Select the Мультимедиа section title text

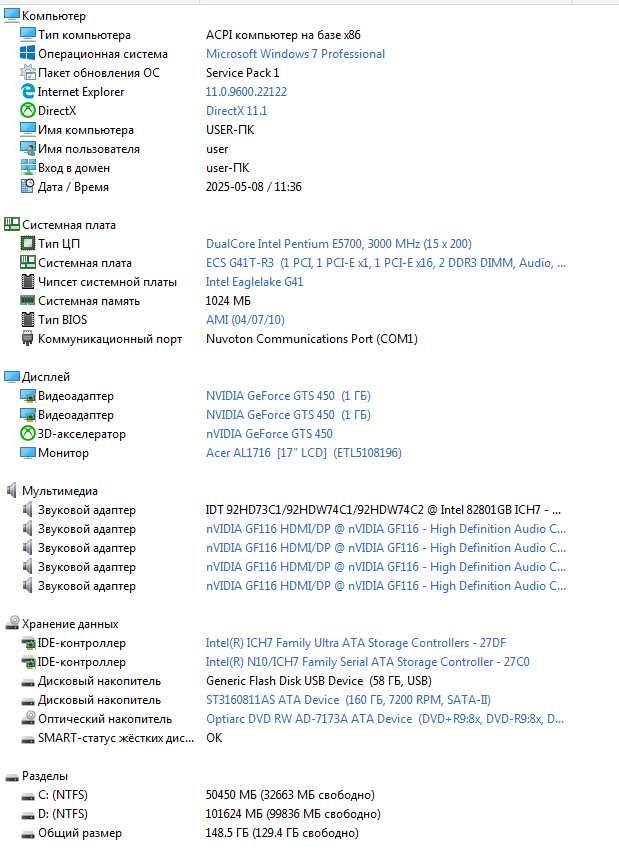point(60,491)
